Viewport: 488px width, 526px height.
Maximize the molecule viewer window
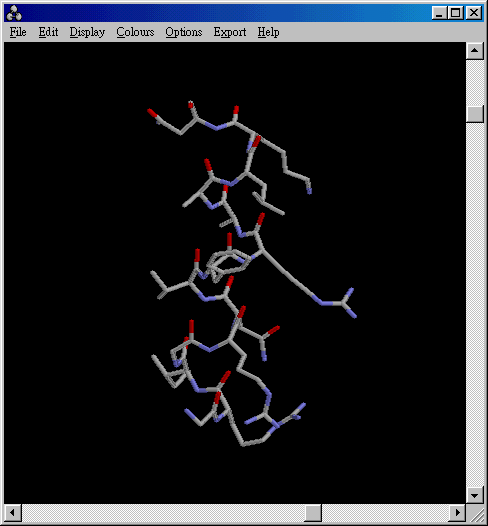(x=455, y=13)
